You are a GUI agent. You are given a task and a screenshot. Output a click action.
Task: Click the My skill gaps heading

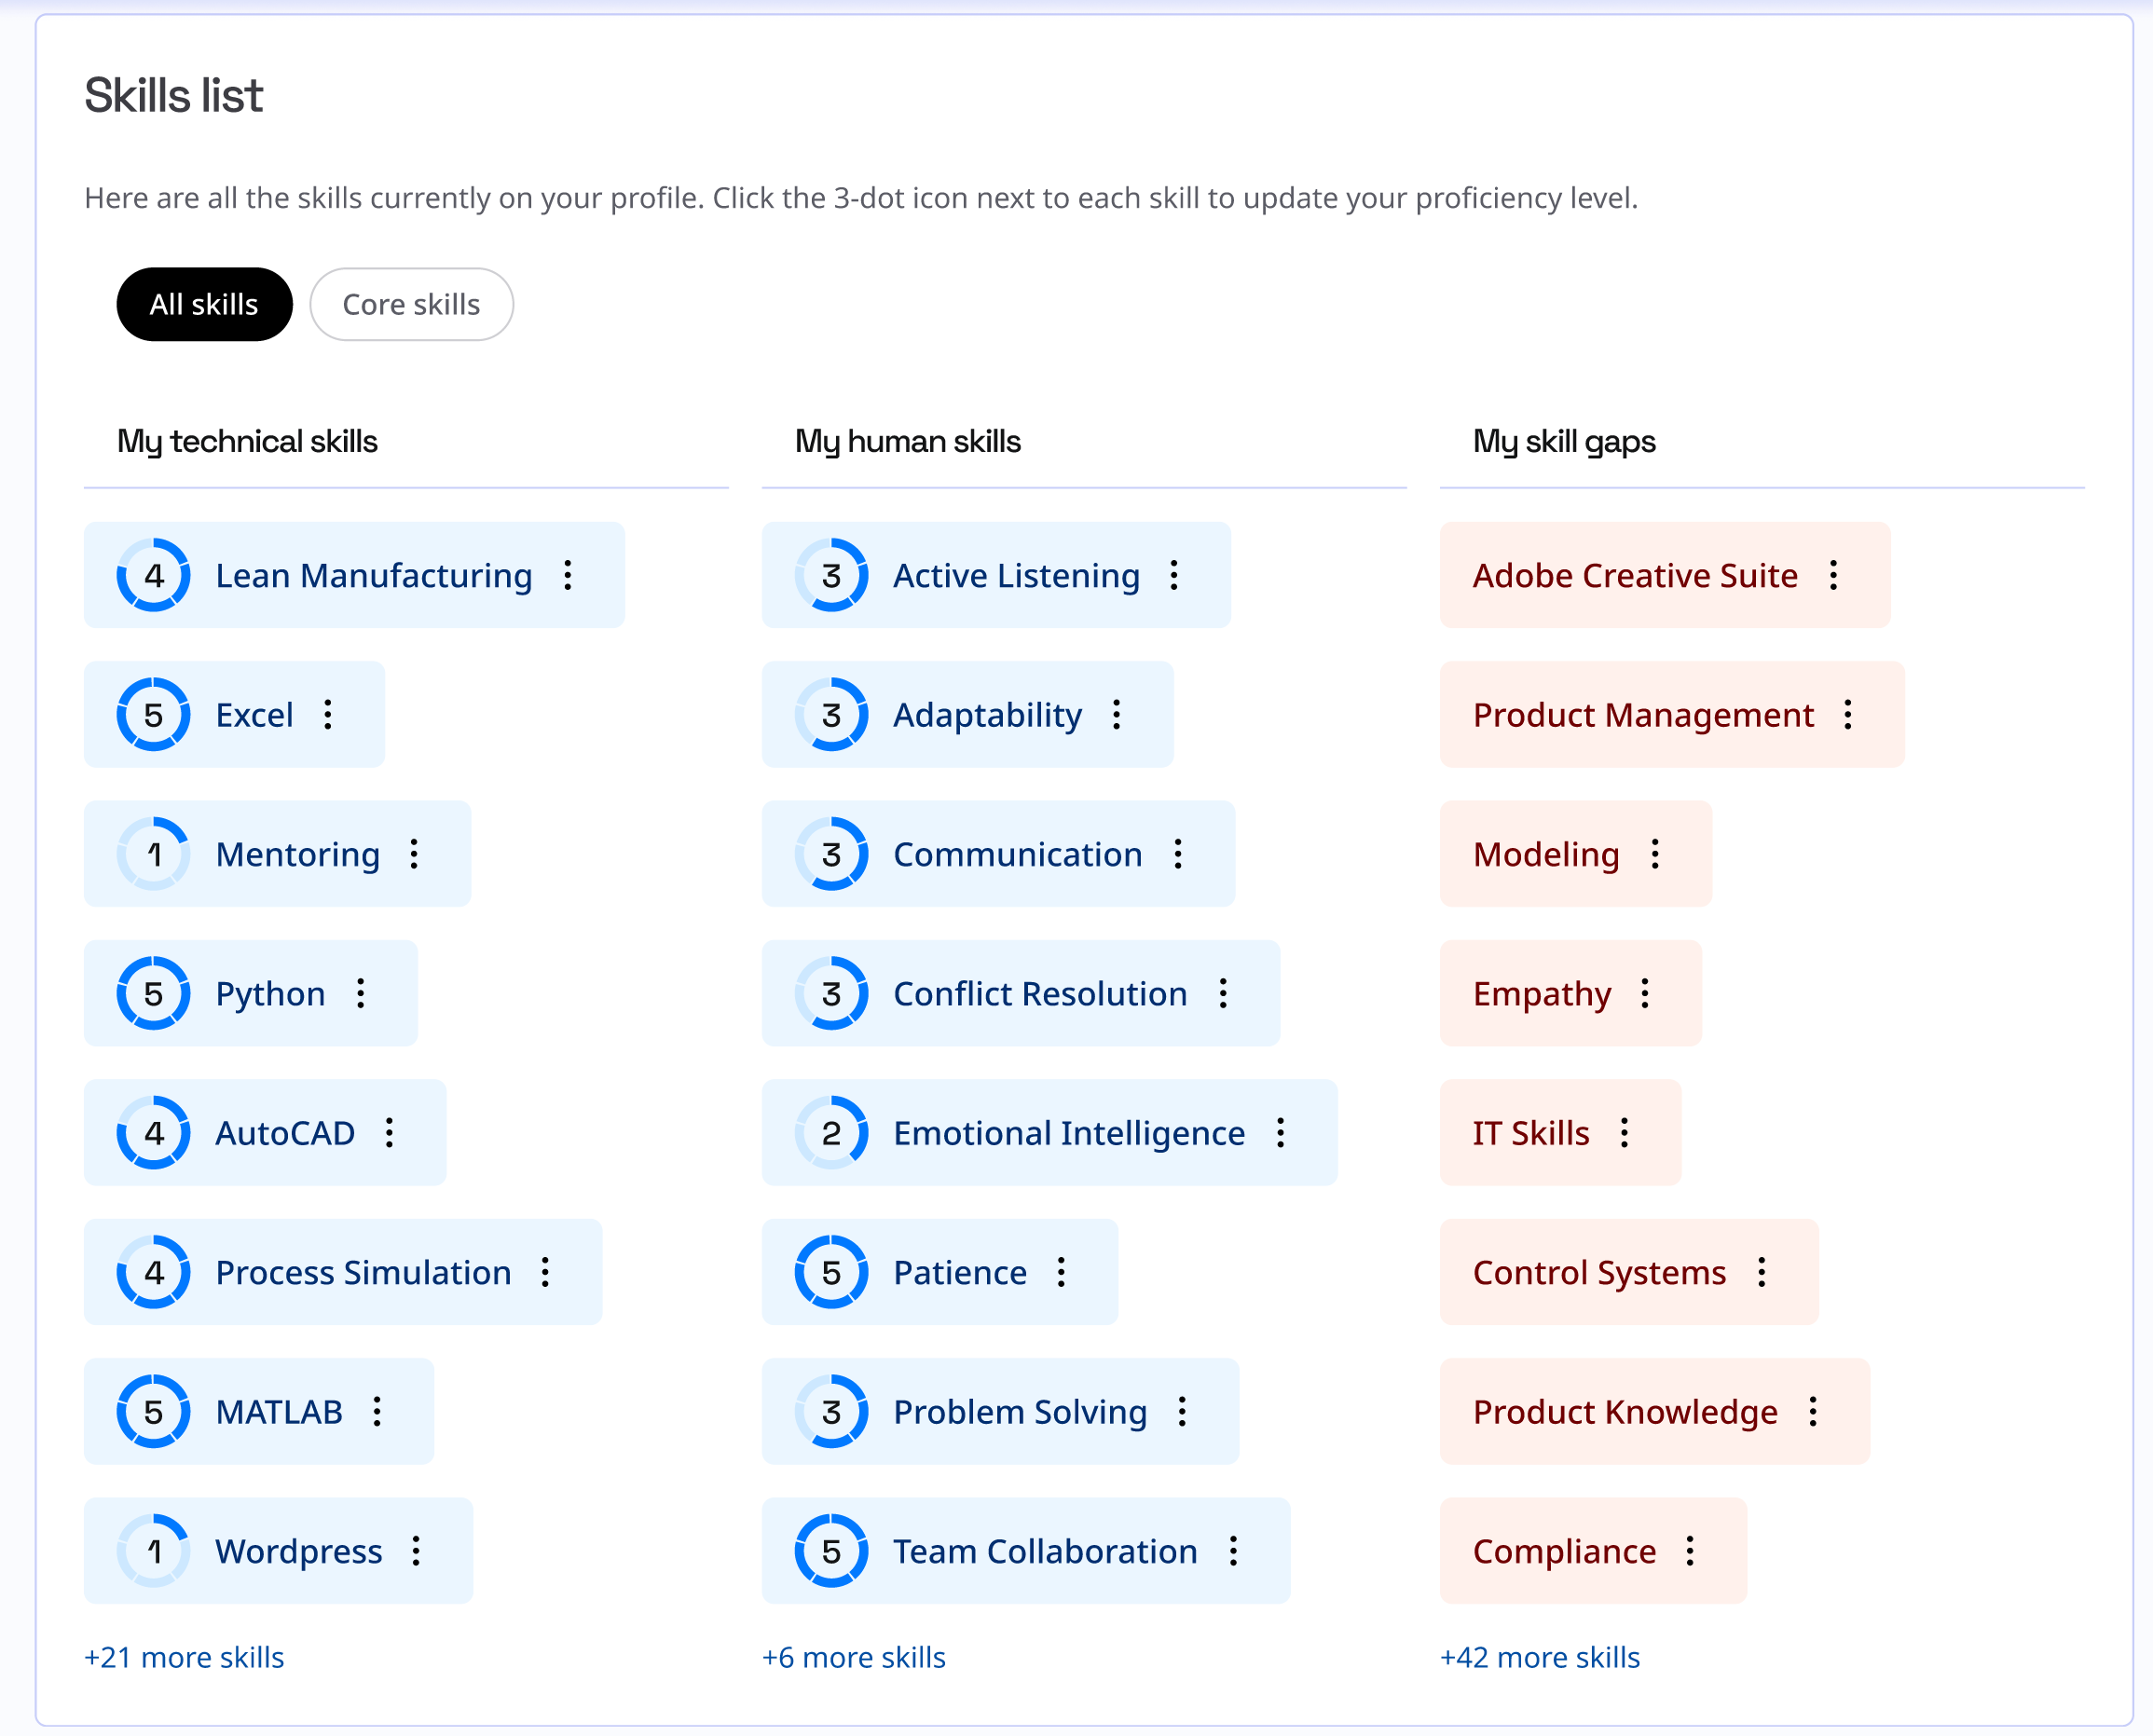point(1564,442)
